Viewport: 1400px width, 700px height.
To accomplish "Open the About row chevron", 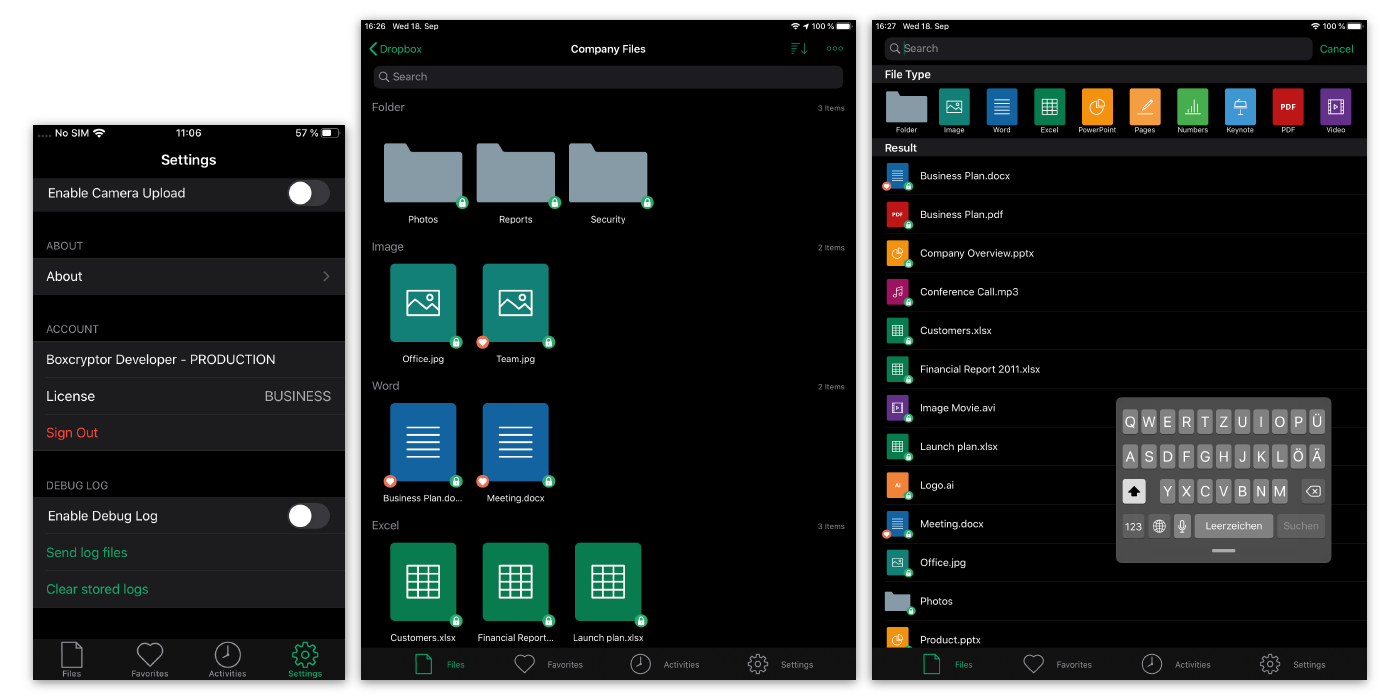I will [x=326, y=276].
